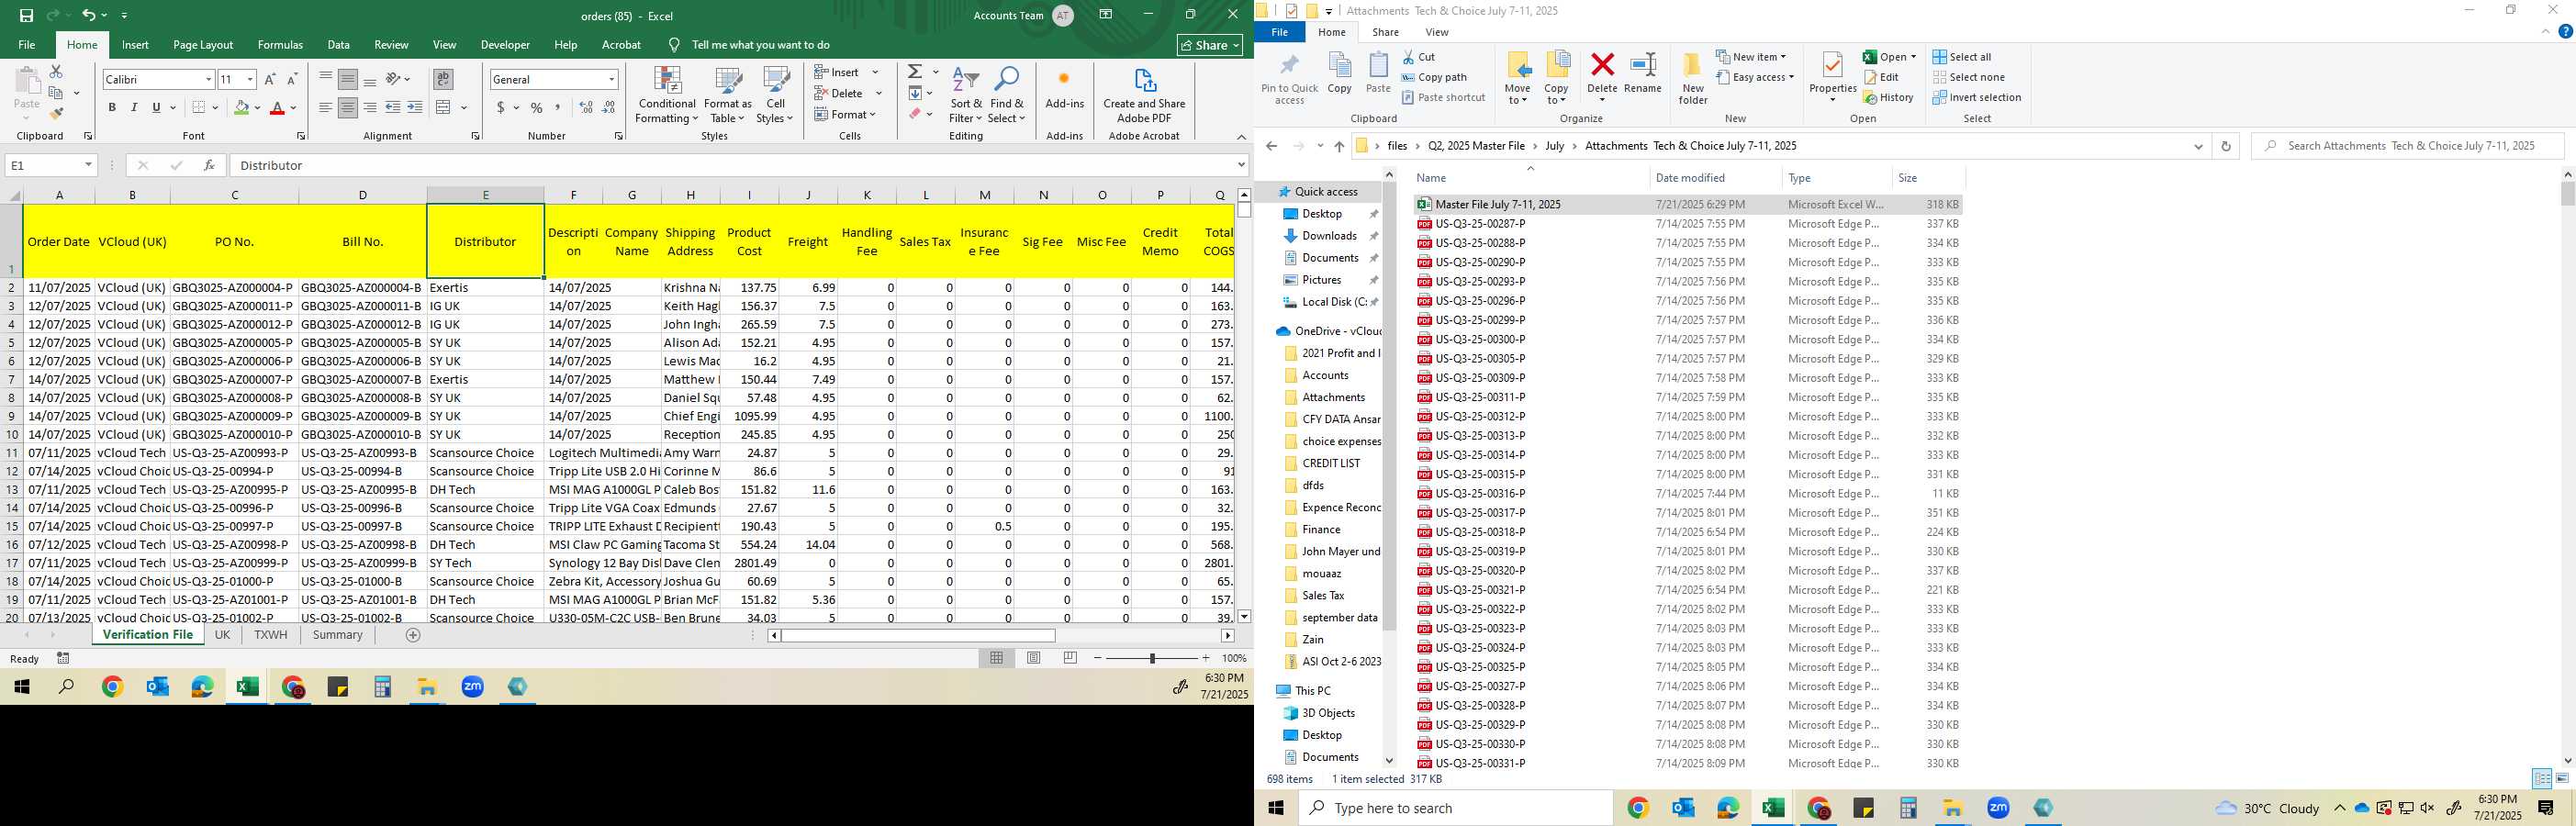The width and height of the screenshot is (2576, 826).
Task: Open the Calibri font name dropdown
Action: [208, 79]
